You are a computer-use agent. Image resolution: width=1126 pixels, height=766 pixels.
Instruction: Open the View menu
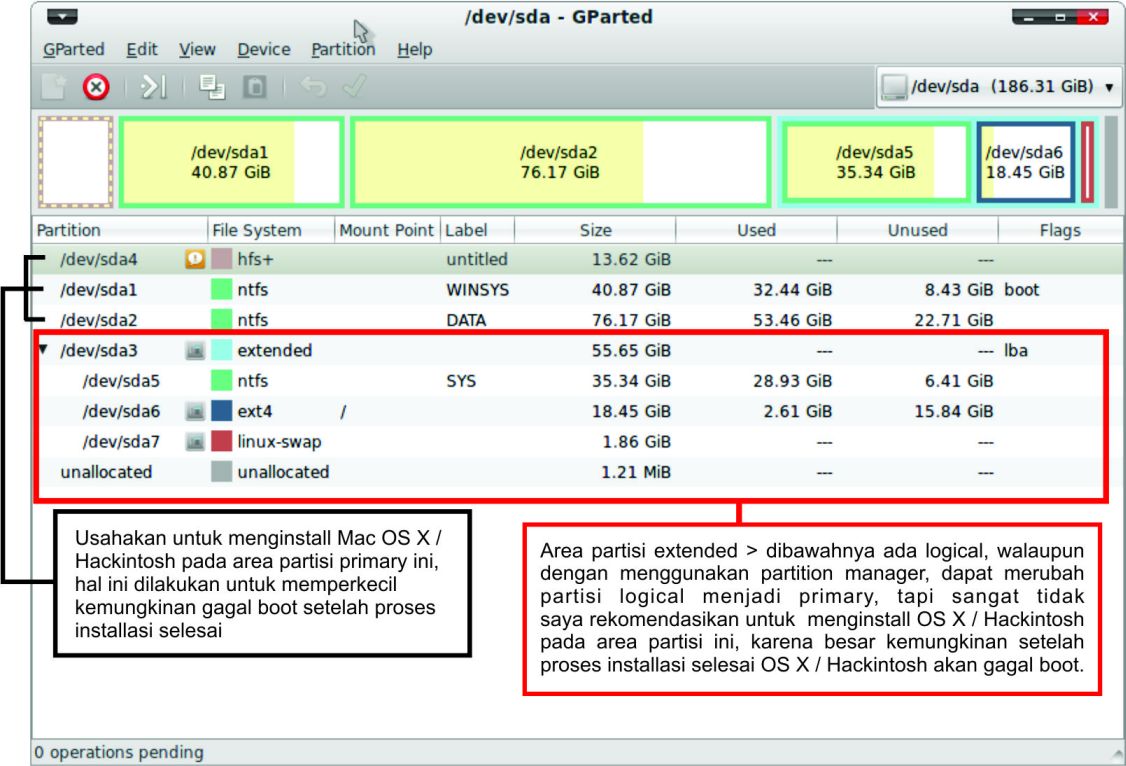tap(197, 50)
